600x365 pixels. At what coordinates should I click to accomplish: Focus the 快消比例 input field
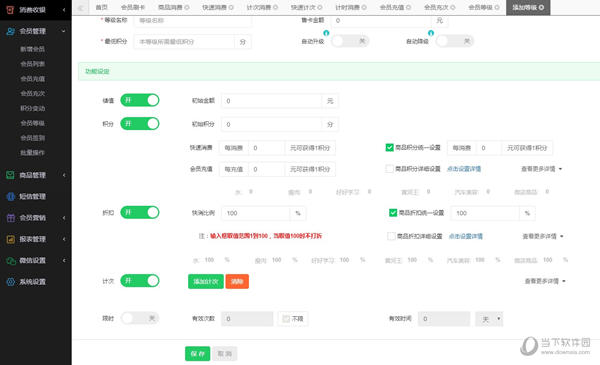256,213
